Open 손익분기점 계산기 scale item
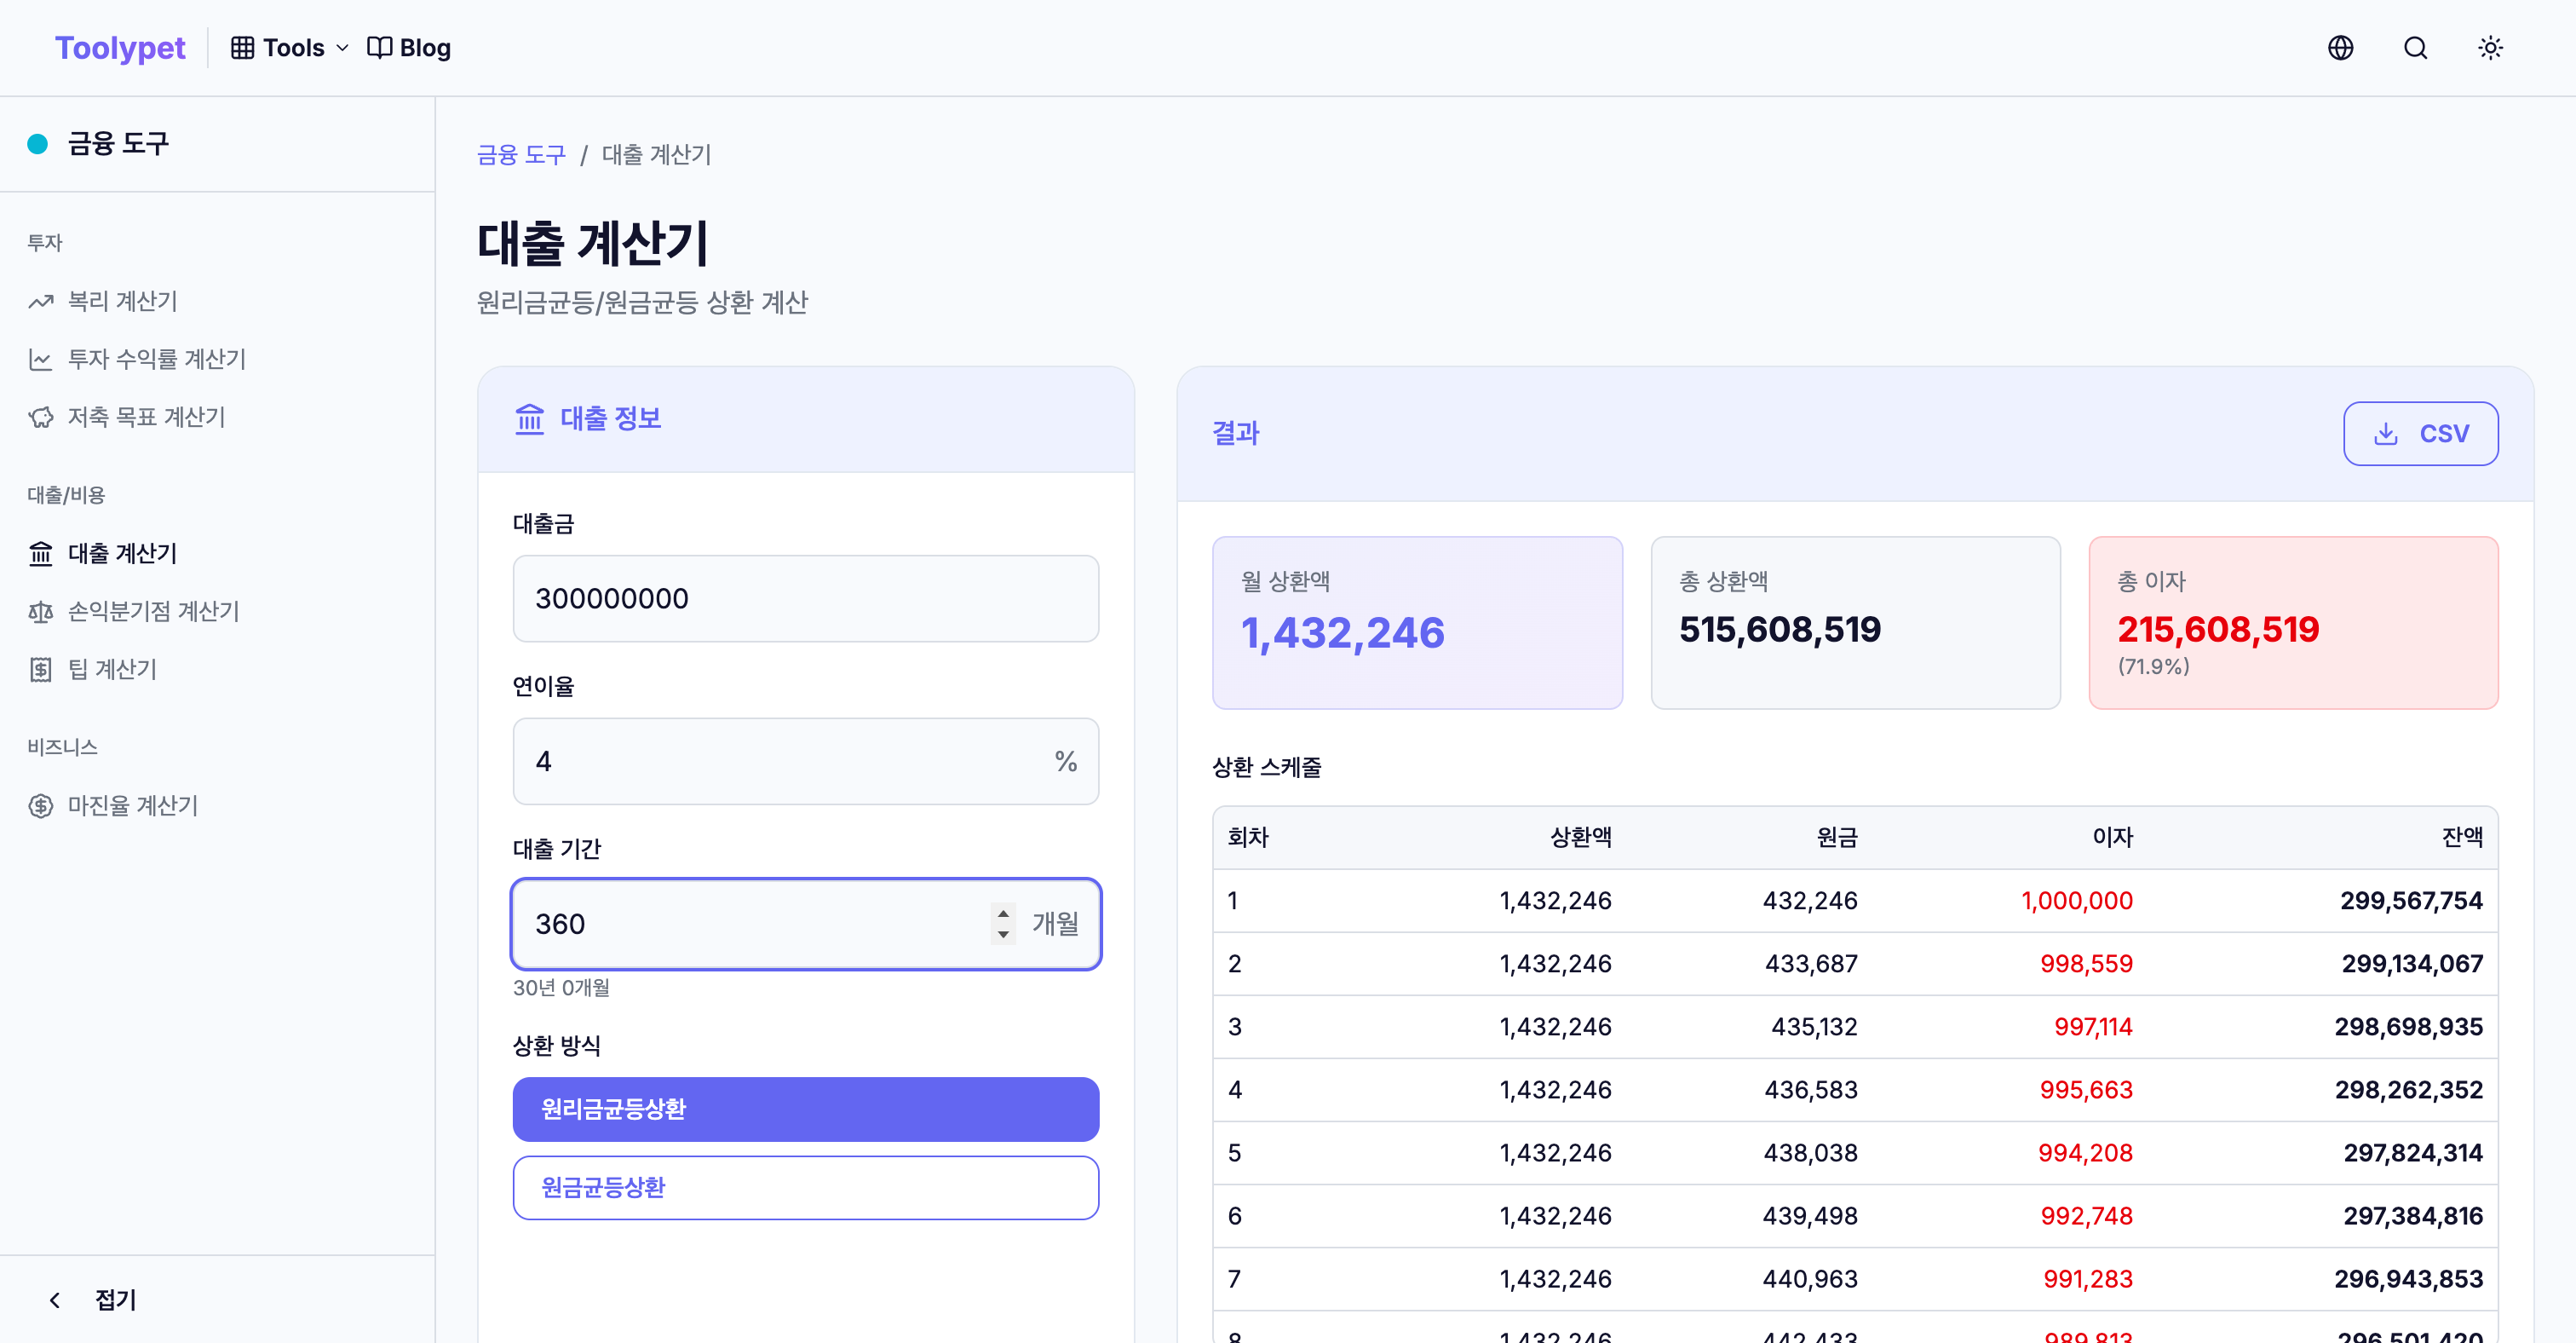Image resolution: width=2576 pixels, height=1343 pixels. click(x=153, y=611)
